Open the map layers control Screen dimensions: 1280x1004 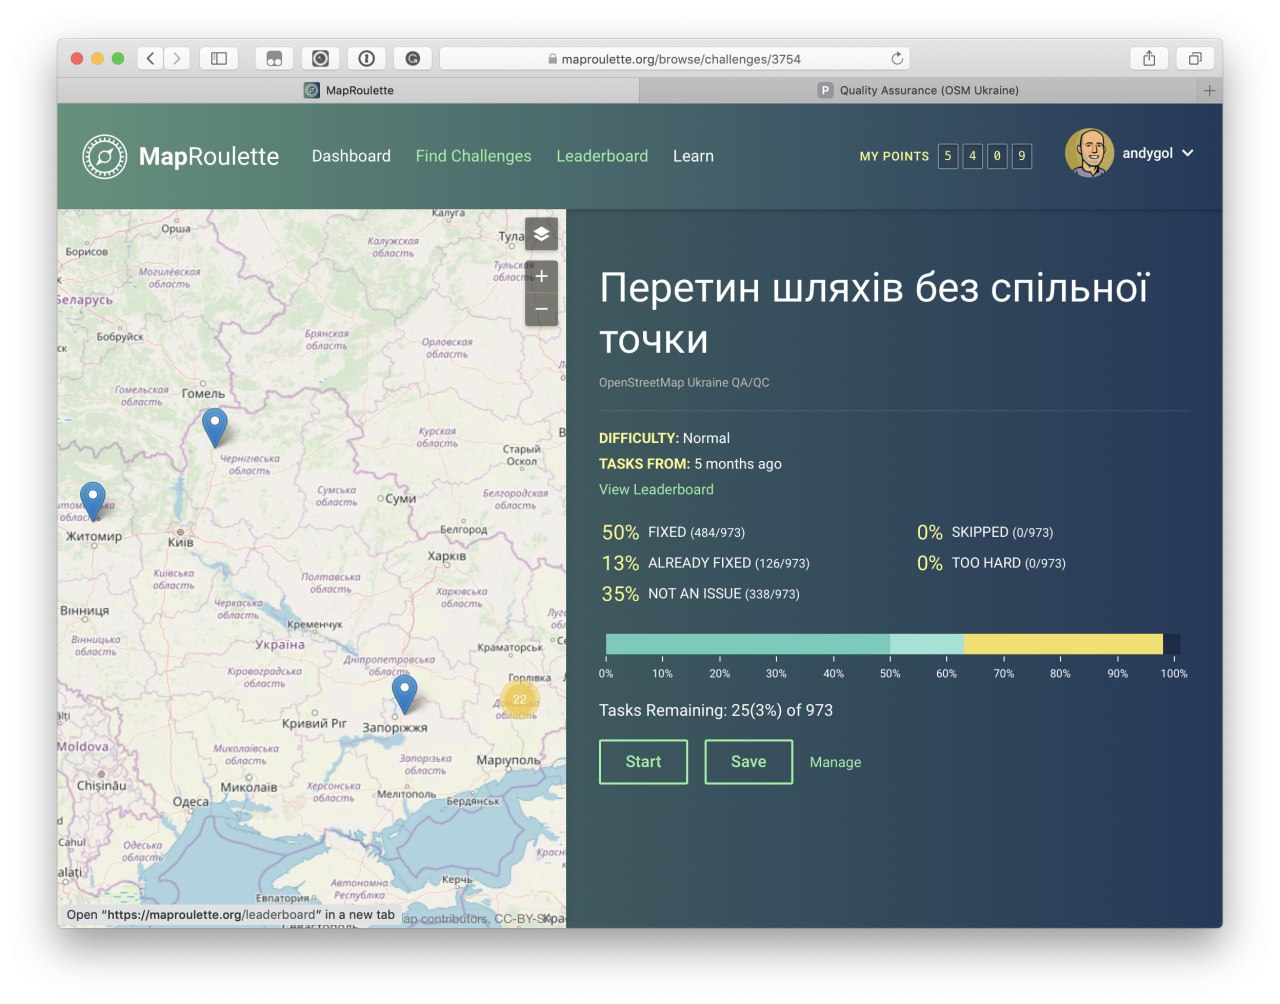(541, 233)
